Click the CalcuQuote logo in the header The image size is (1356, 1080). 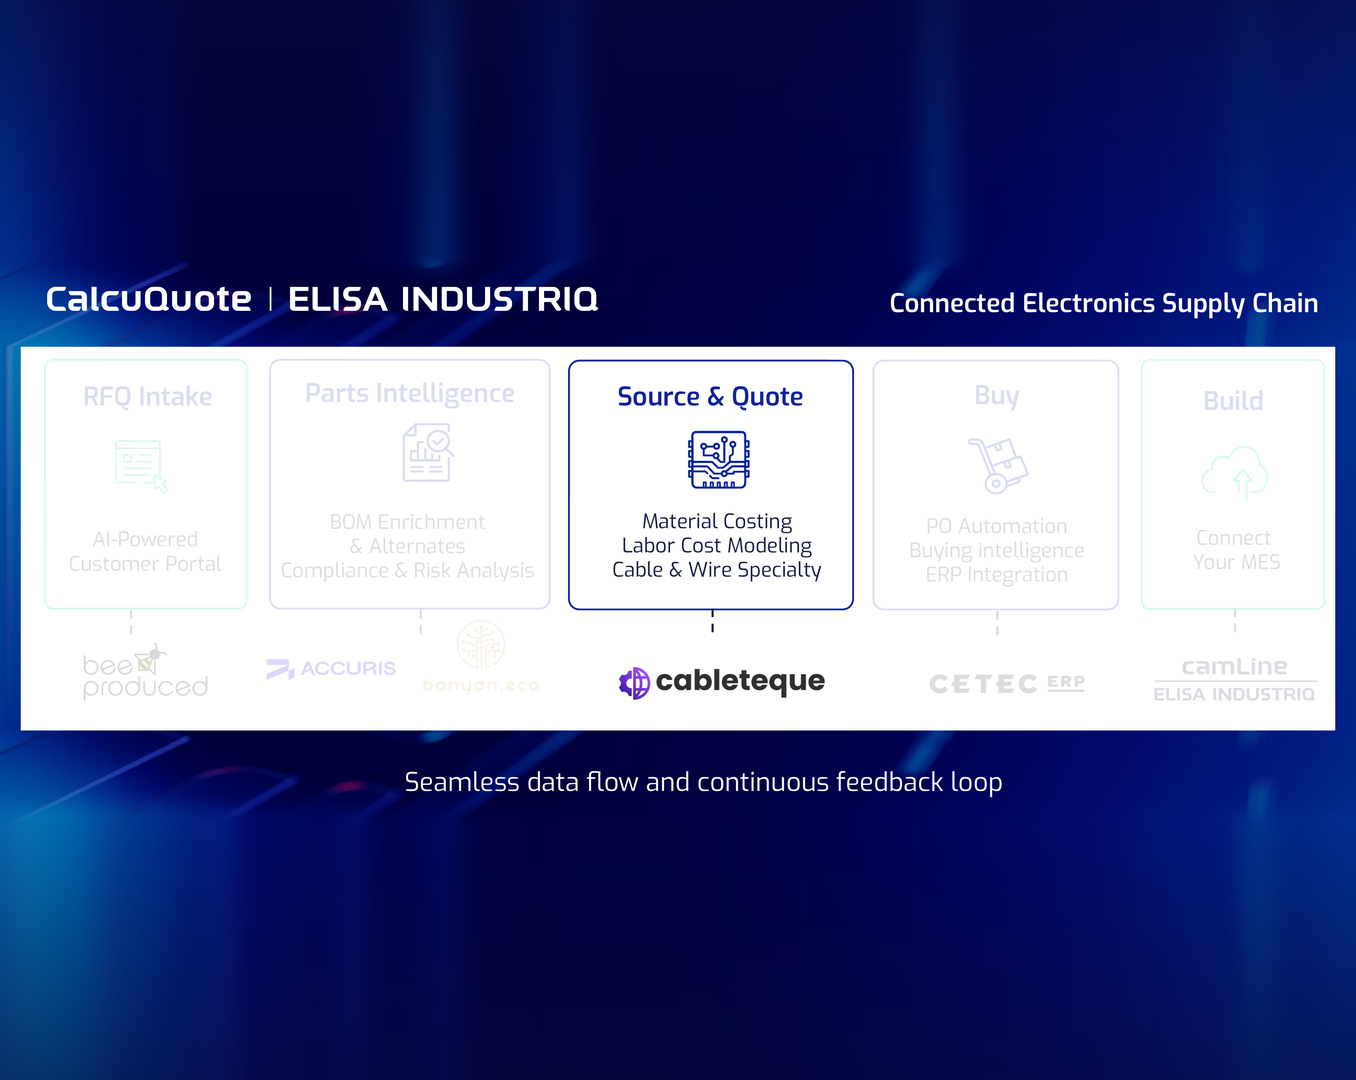(x=149, y=299)
